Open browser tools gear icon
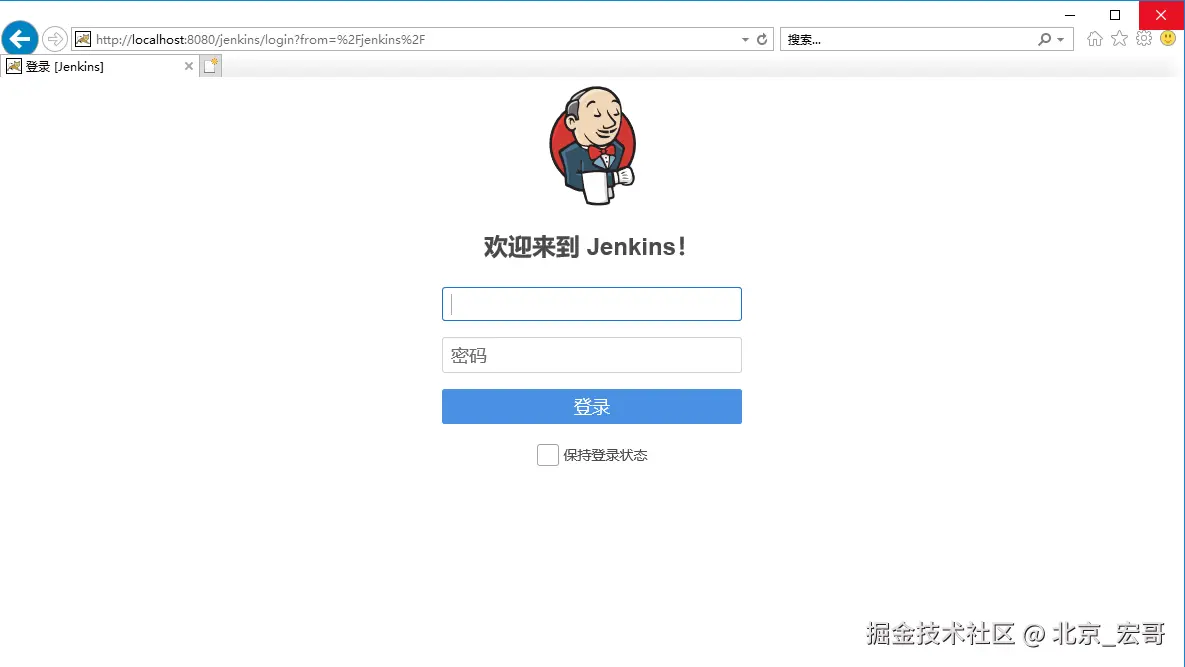This screenshot has height=667, width=1185. click(x=1144, y=39)
